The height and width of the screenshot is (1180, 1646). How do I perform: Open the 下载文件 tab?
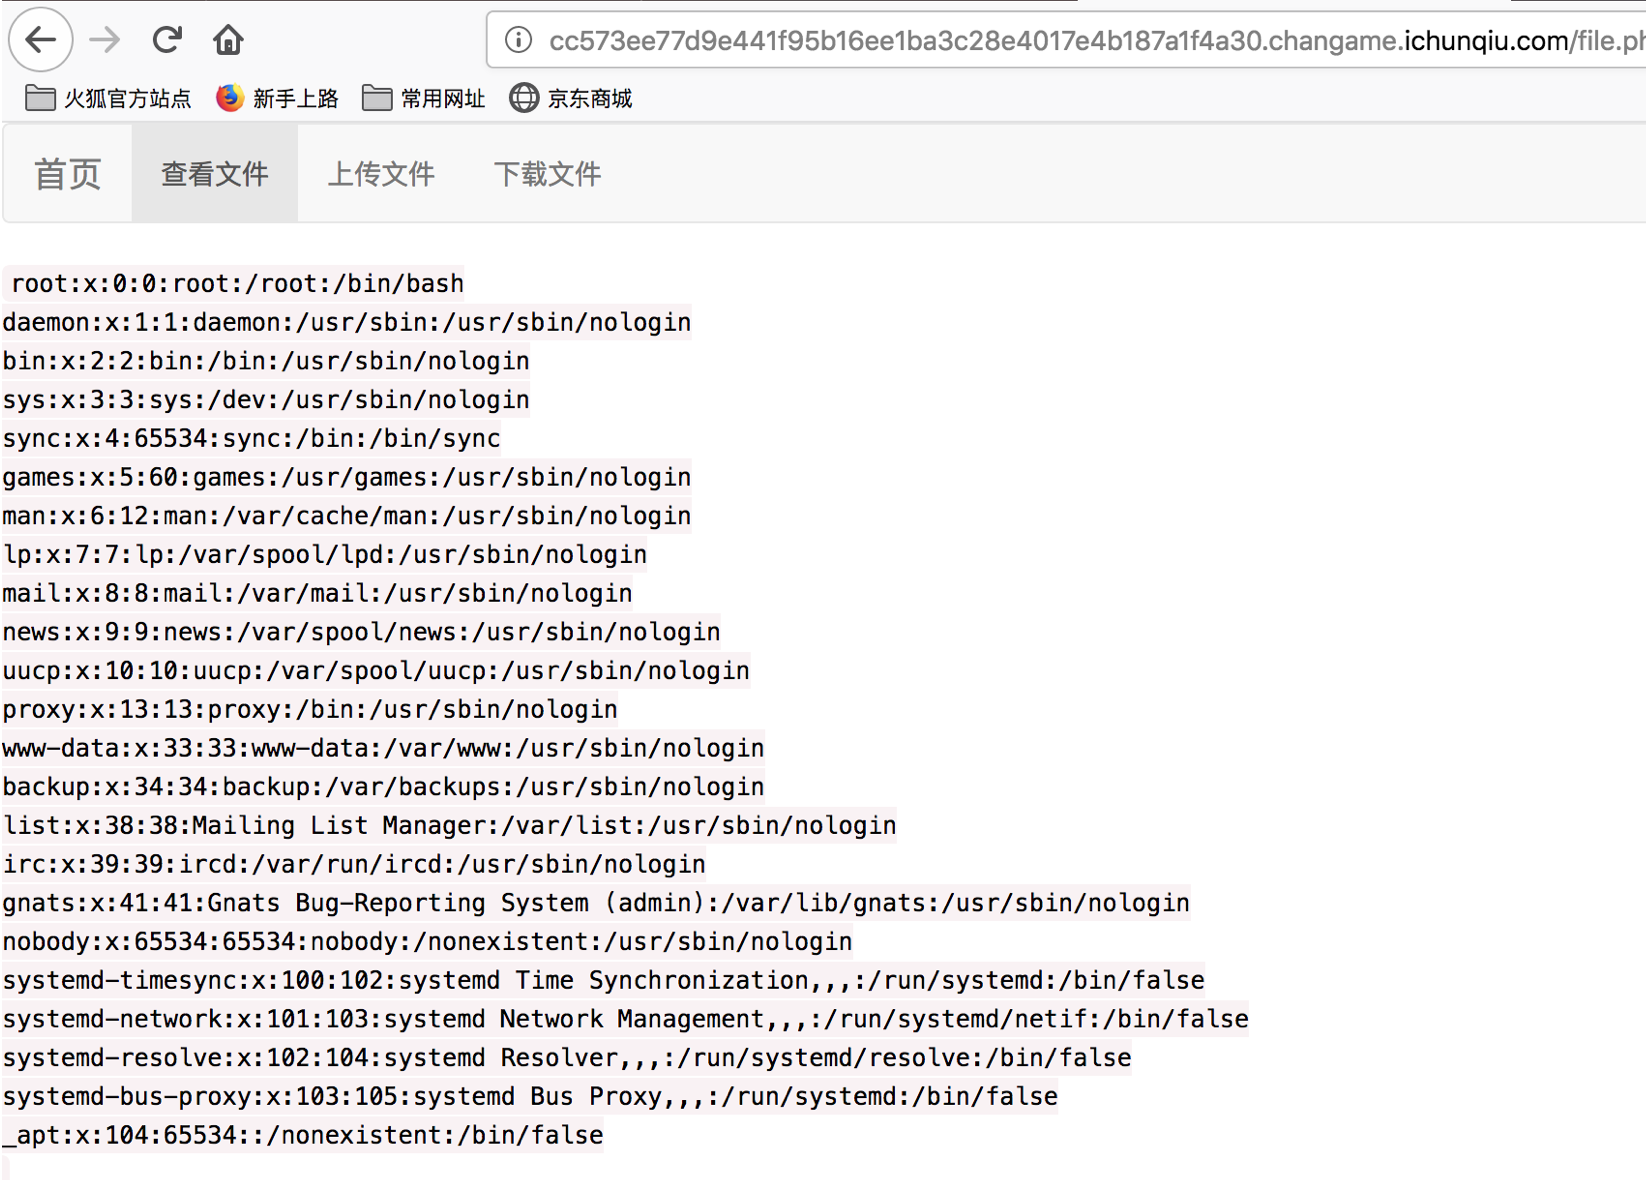(x=547, y=174)
